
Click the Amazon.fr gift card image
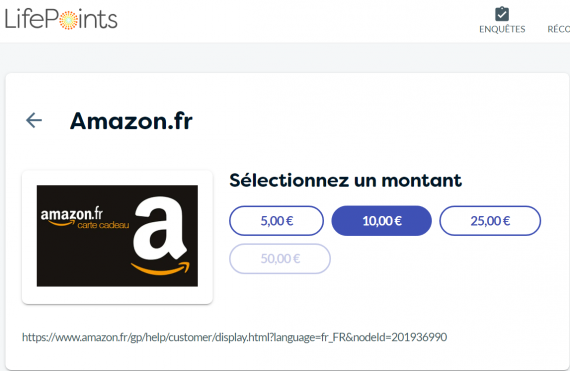point(117,236)
